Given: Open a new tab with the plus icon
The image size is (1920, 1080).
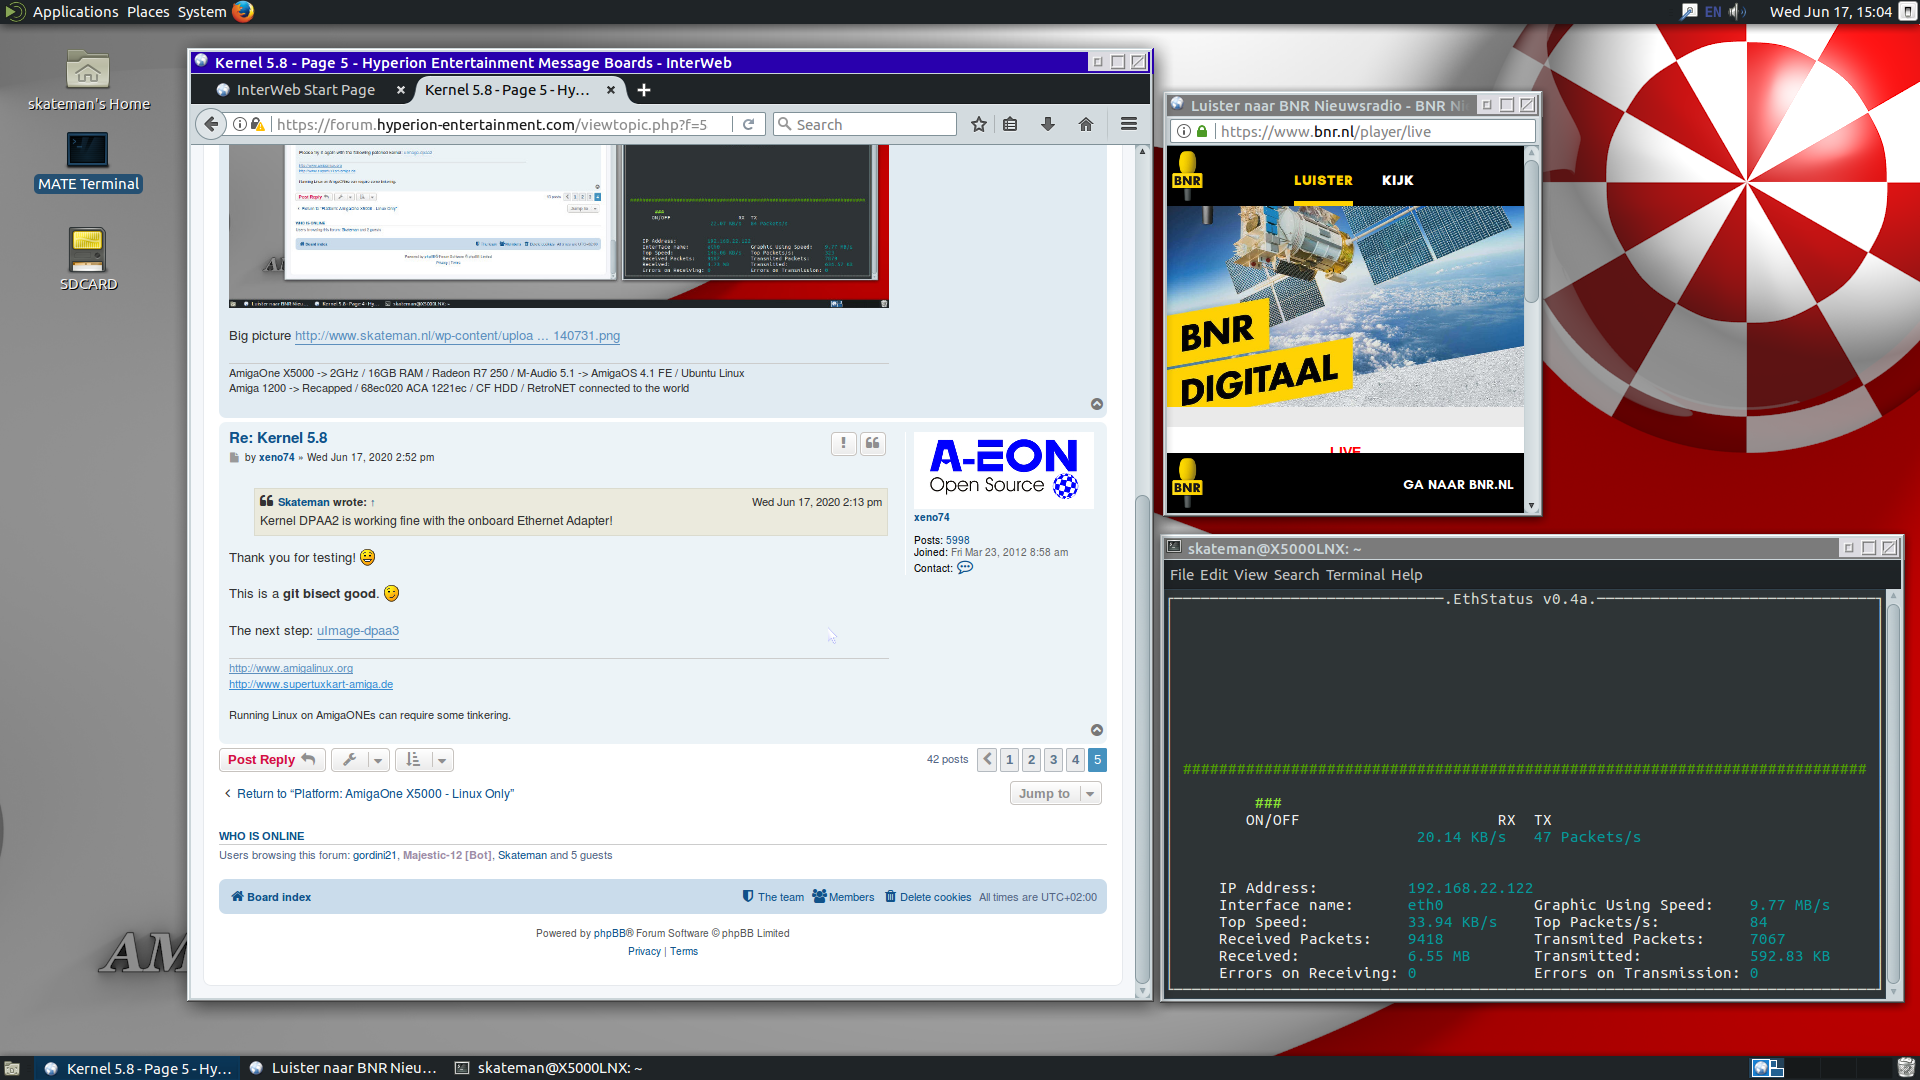Looking at the screenshot, I should (644, 90).
